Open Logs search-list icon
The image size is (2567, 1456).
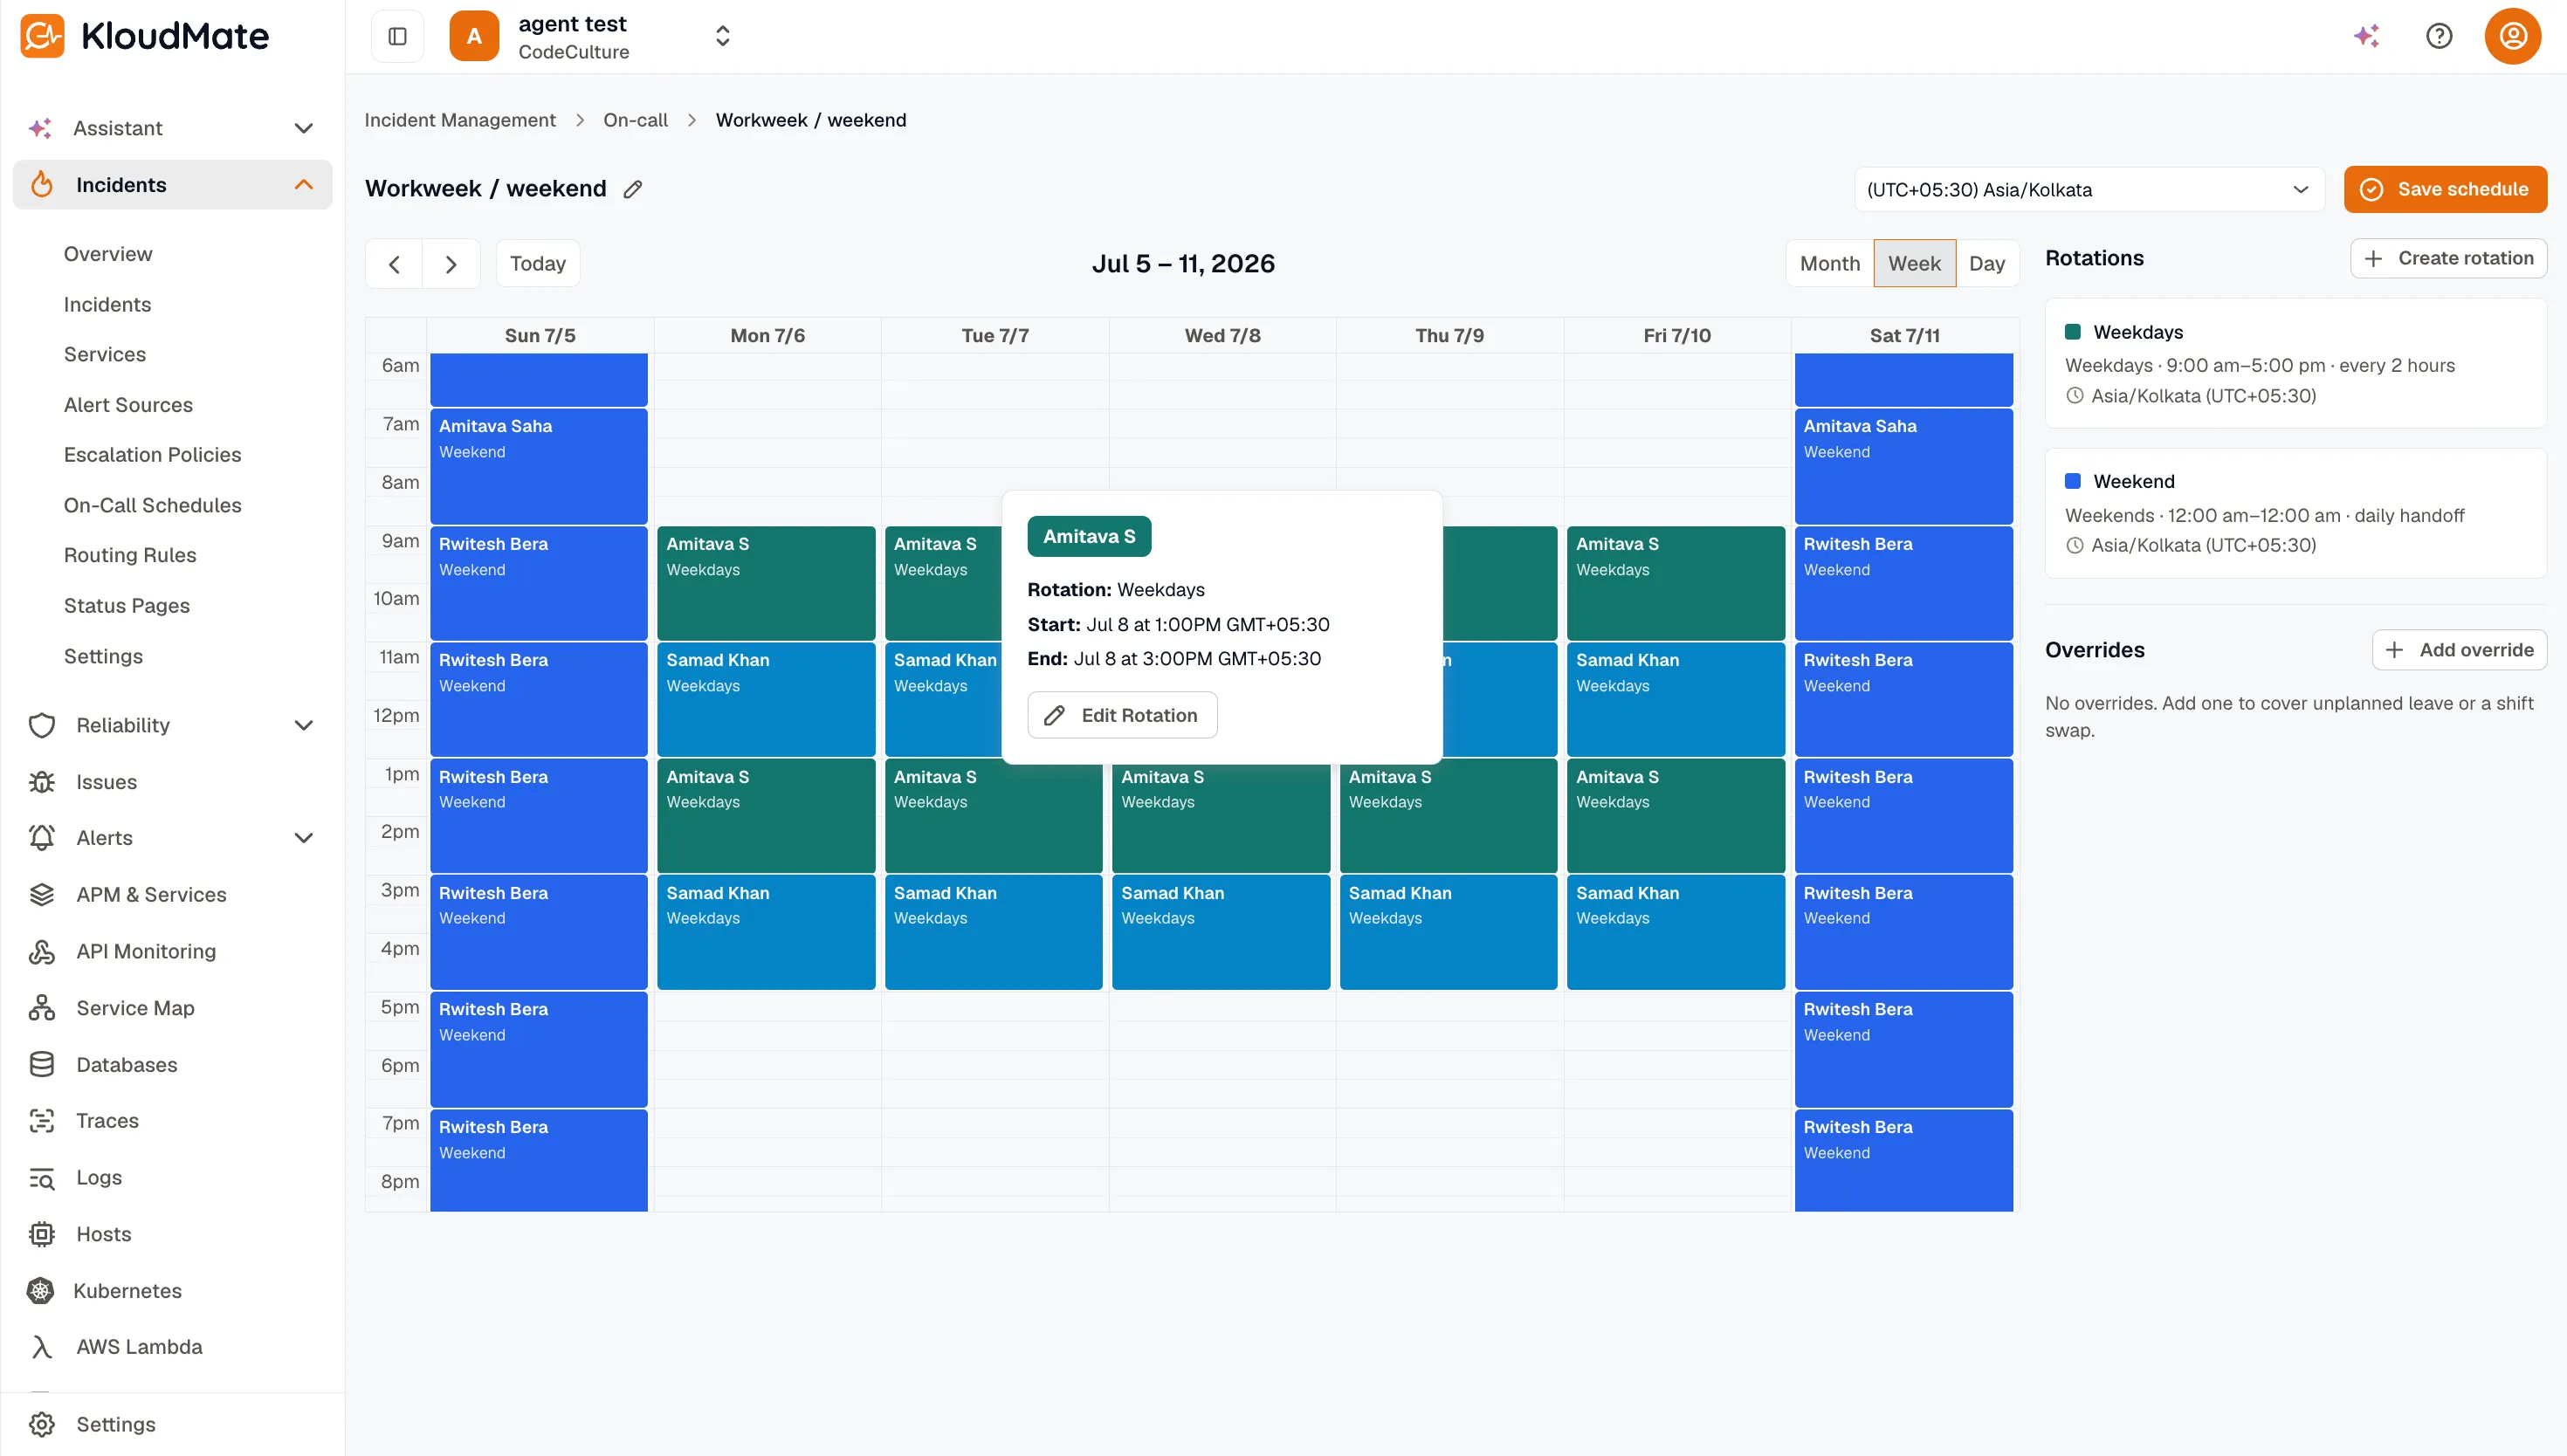click(42, 1178)
